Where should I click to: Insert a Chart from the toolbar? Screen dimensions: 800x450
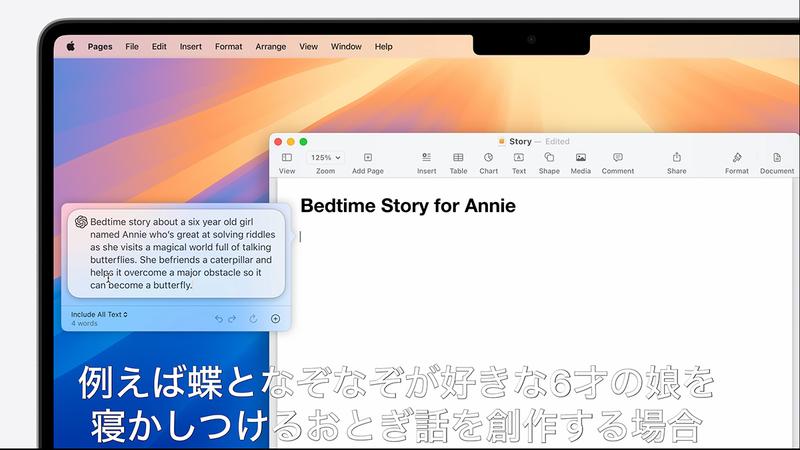click(488, 157)
